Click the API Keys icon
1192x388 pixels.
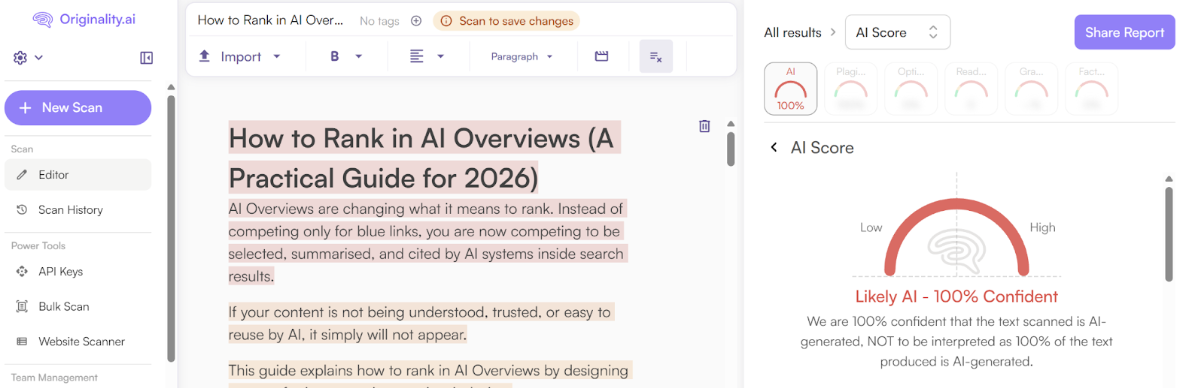(22, 272)
